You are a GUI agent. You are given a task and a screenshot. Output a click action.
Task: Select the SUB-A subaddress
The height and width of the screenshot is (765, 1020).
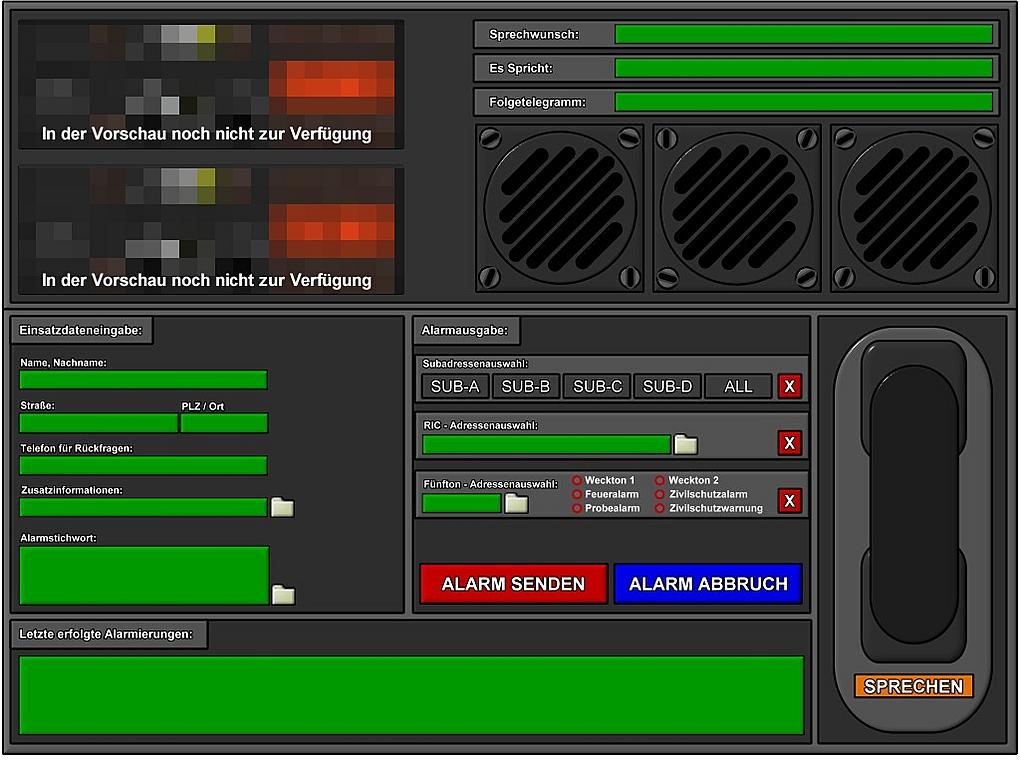(x=455, y=386)
